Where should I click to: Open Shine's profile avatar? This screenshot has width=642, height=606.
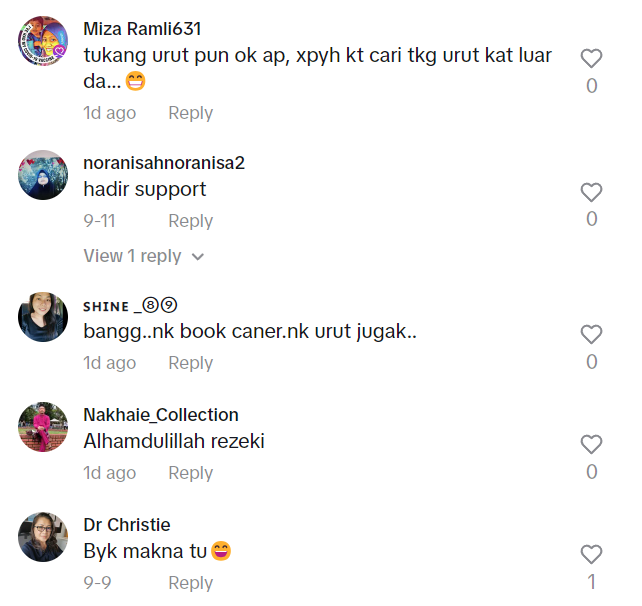[x=43, y=317]
